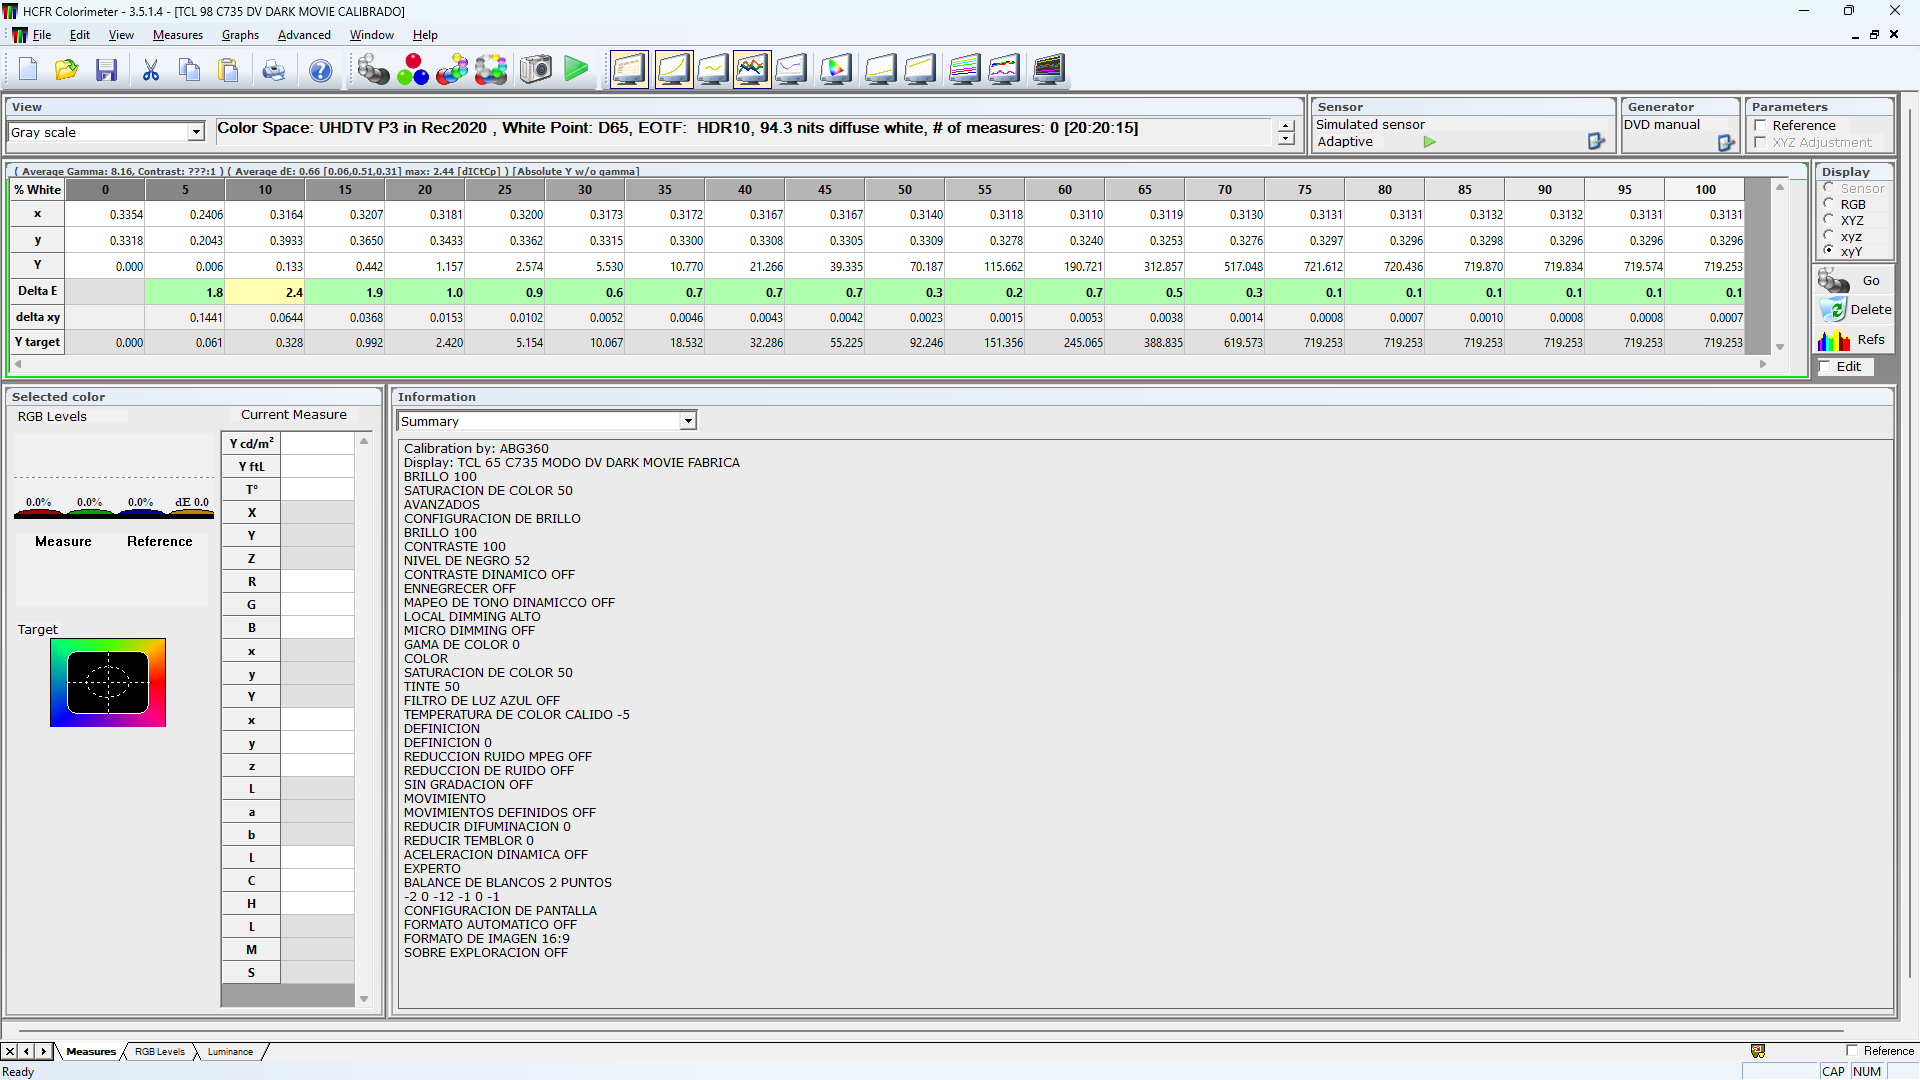The image size is (1920, 1080).
Task: Open the Advanced menu
Action: point(304,35)
